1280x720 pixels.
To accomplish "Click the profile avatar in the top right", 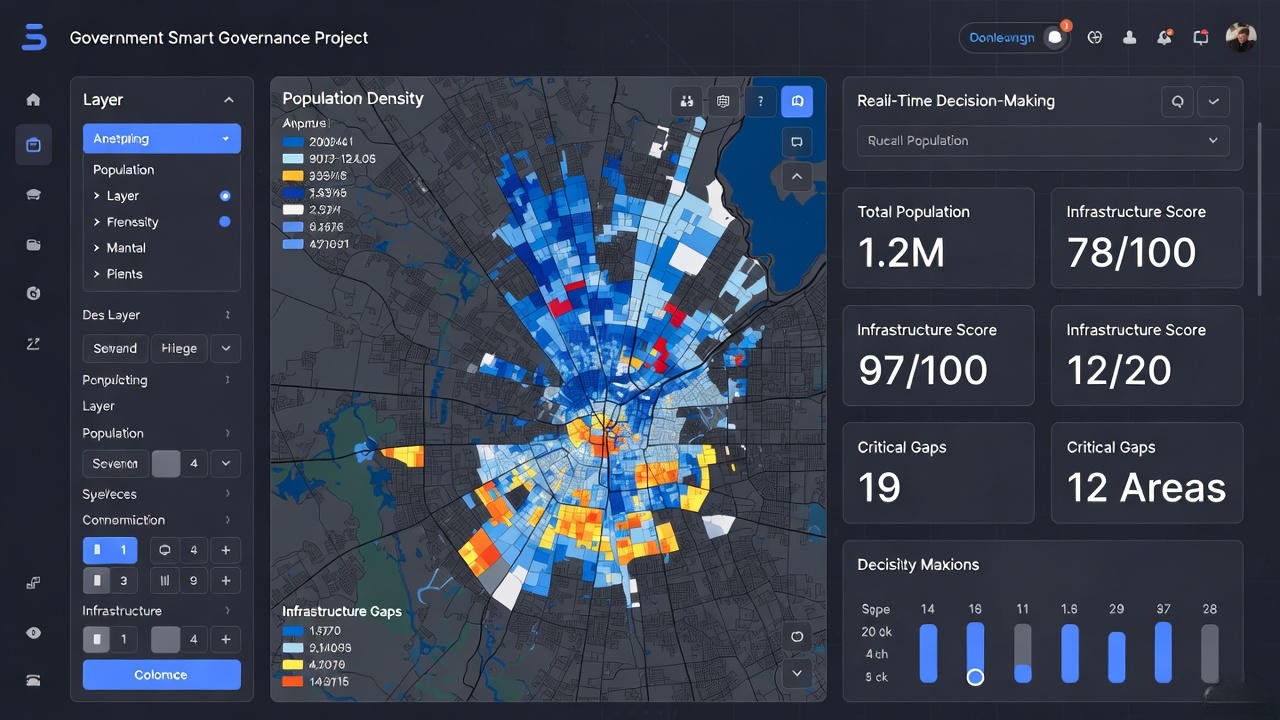I will click(1241, 37).
